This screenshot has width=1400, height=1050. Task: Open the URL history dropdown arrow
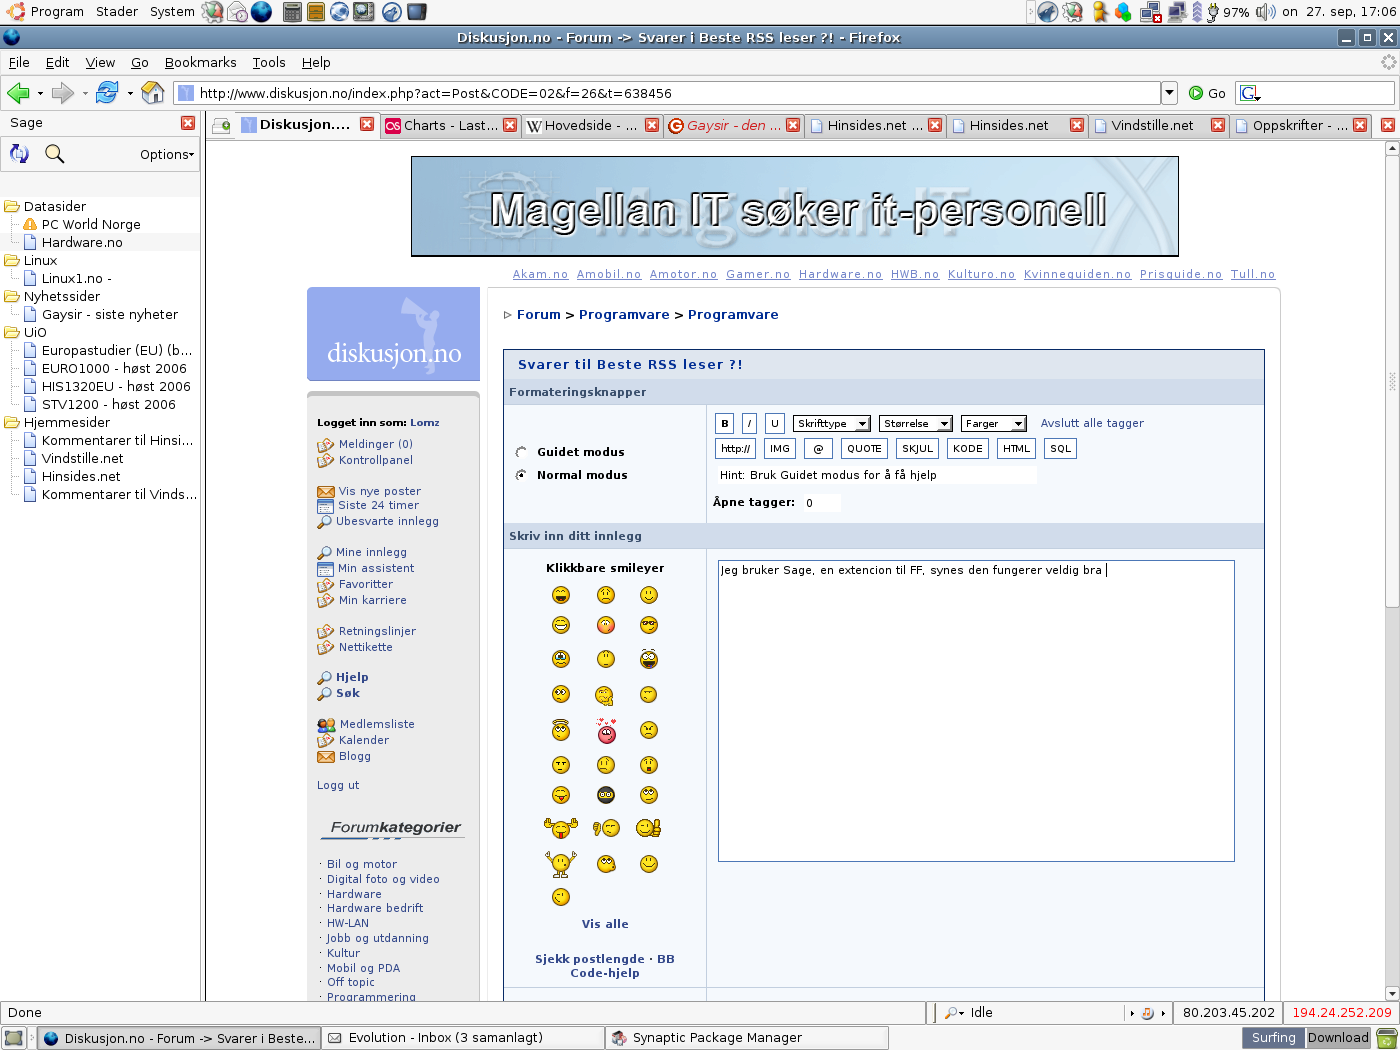pyautogui.click(x=1169, y=93)
